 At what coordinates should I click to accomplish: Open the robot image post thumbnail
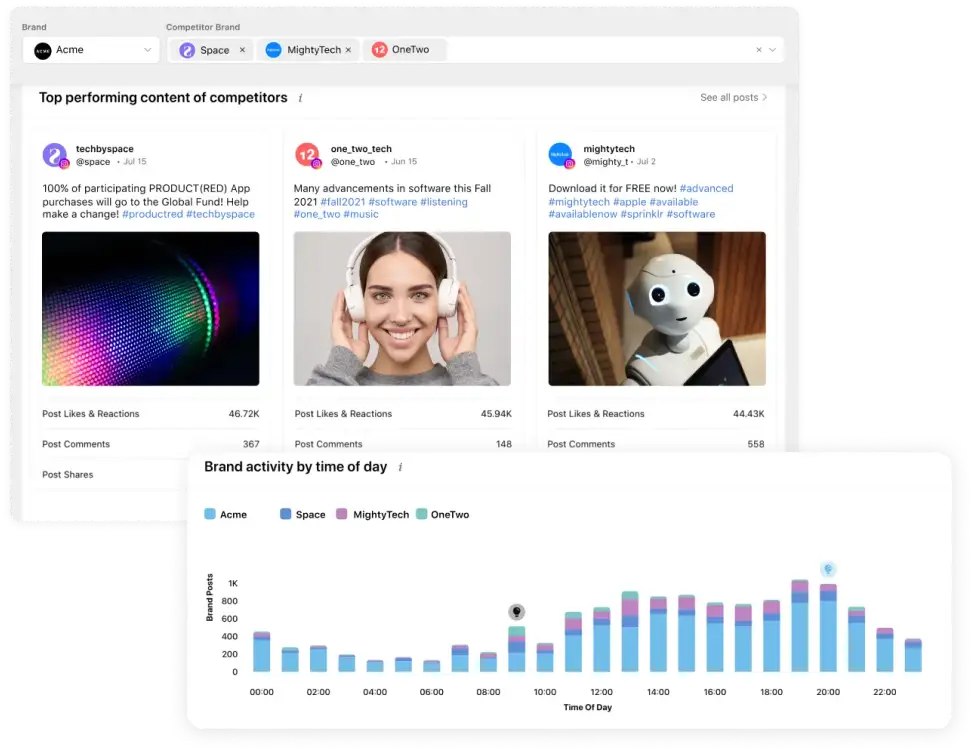pyautogui.click(x=657, y=308)
